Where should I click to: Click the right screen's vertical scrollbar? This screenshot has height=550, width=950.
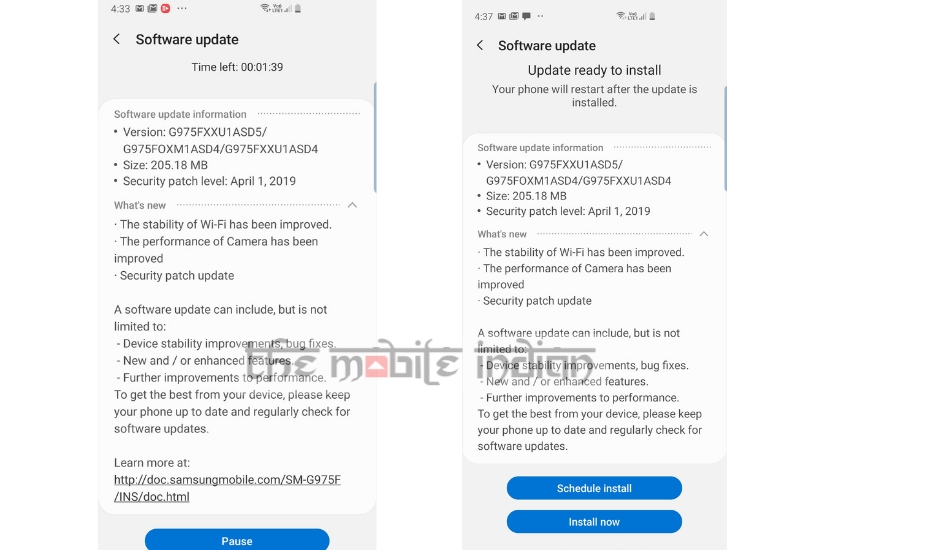coord(725,139)
